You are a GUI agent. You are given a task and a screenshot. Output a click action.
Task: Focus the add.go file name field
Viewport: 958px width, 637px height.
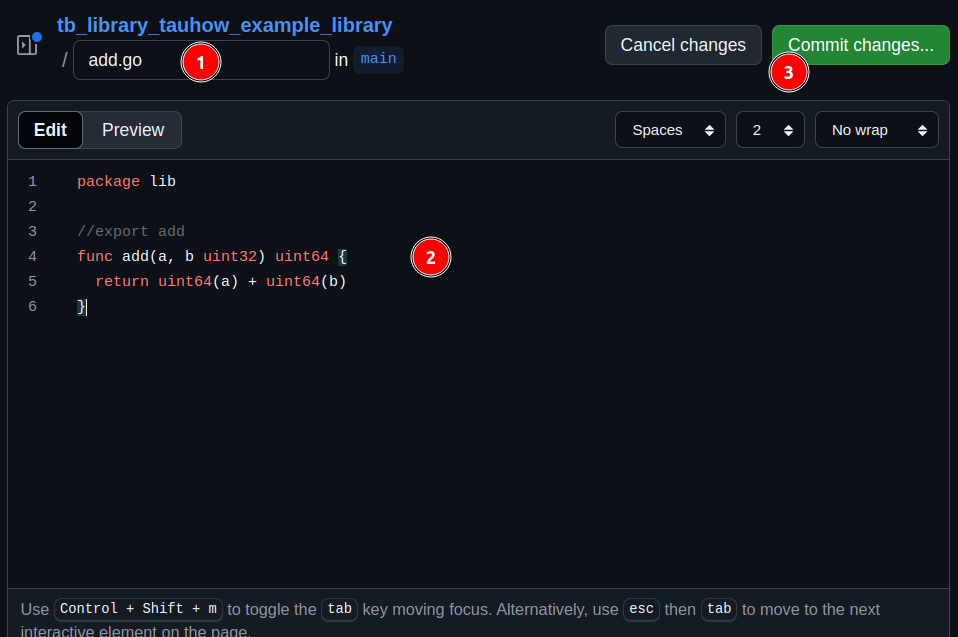coord(130,60)
